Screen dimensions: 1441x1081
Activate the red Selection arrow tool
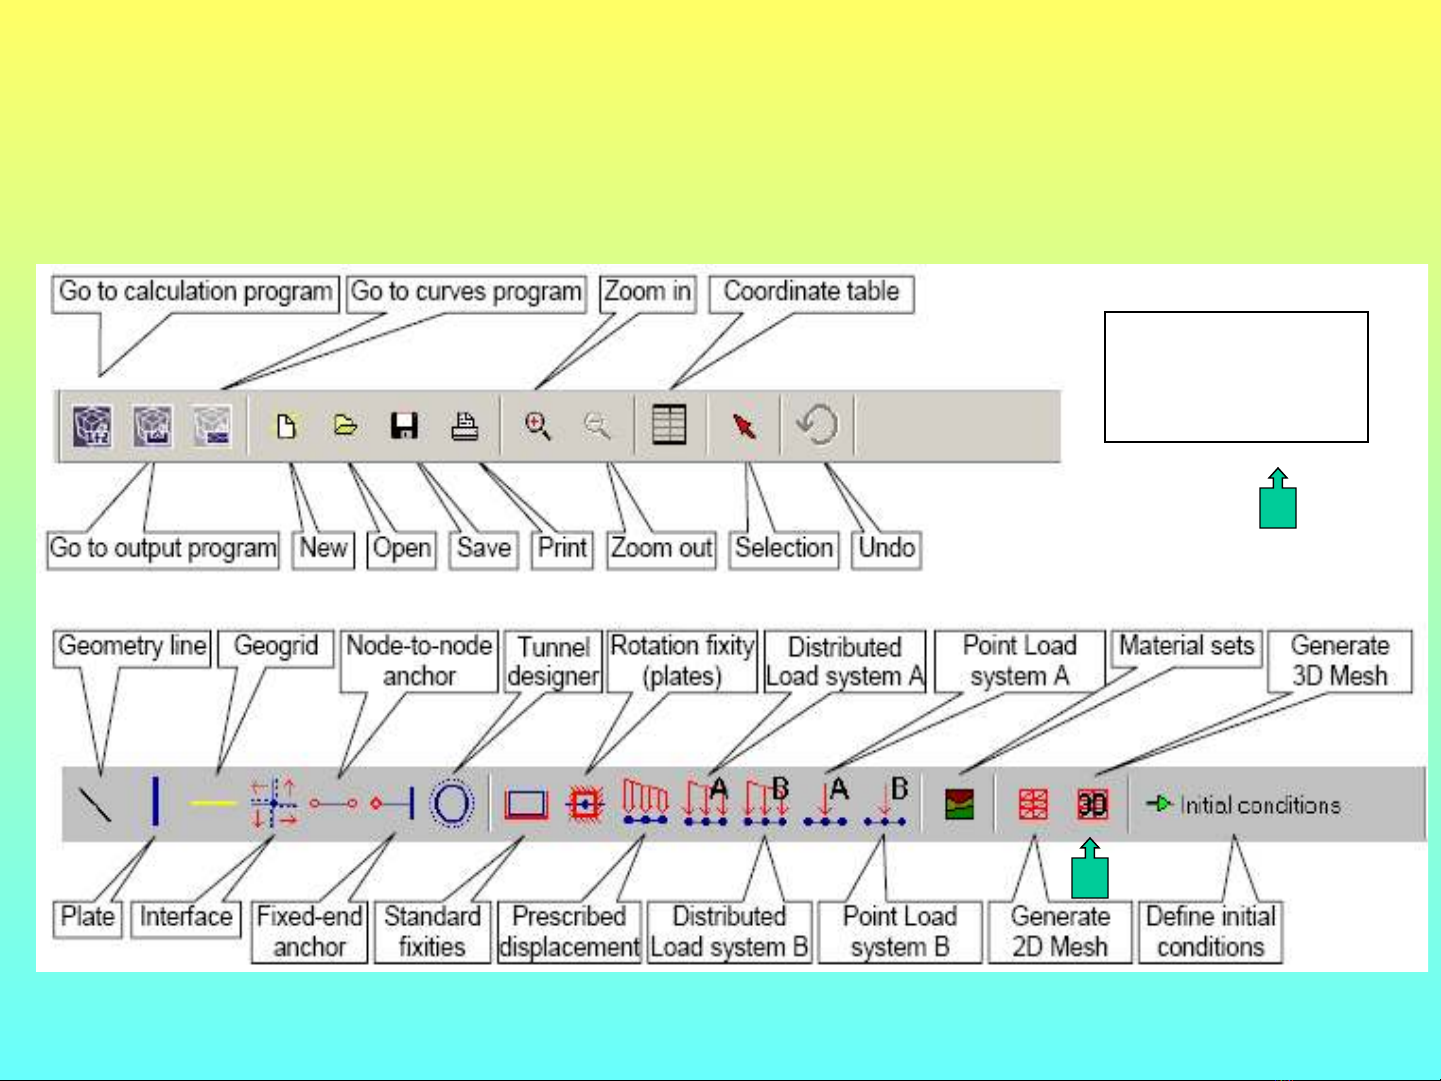[744, 426]
